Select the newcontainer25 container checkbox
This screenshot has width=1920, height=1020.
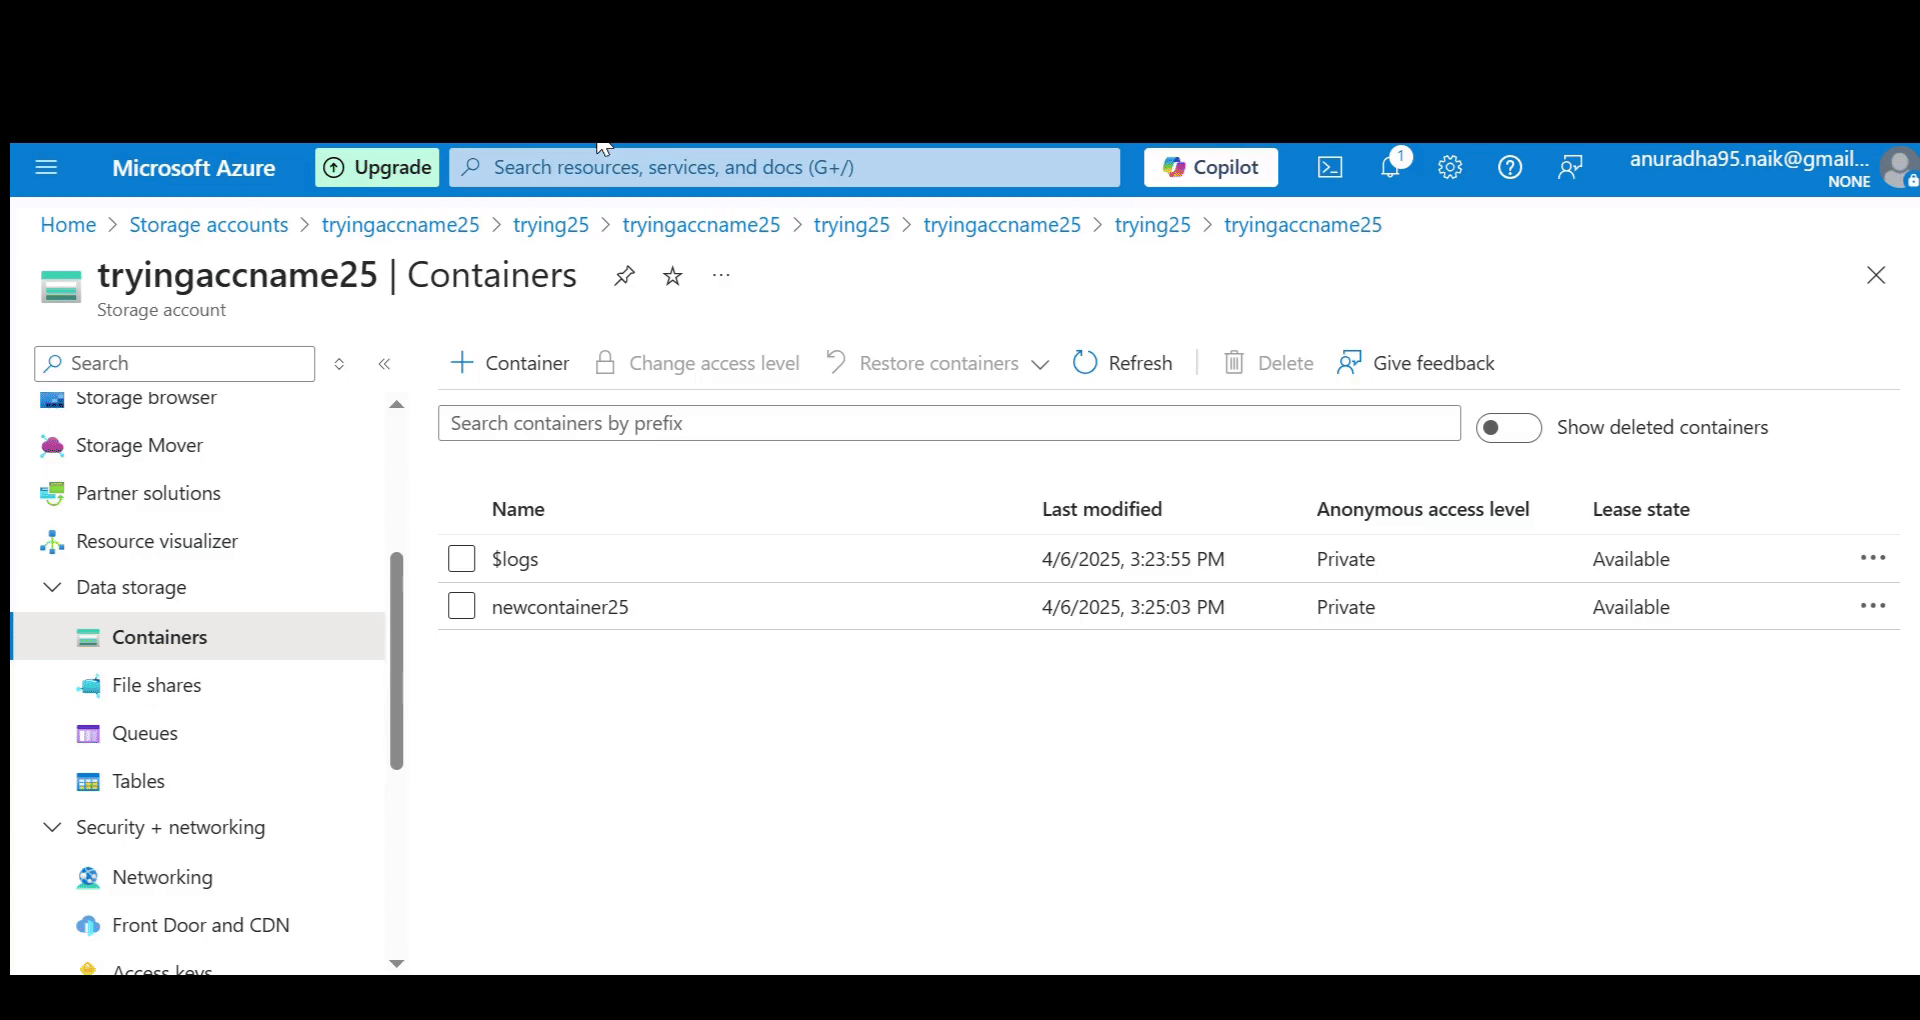pyautogui.click(x=461, y=606)
